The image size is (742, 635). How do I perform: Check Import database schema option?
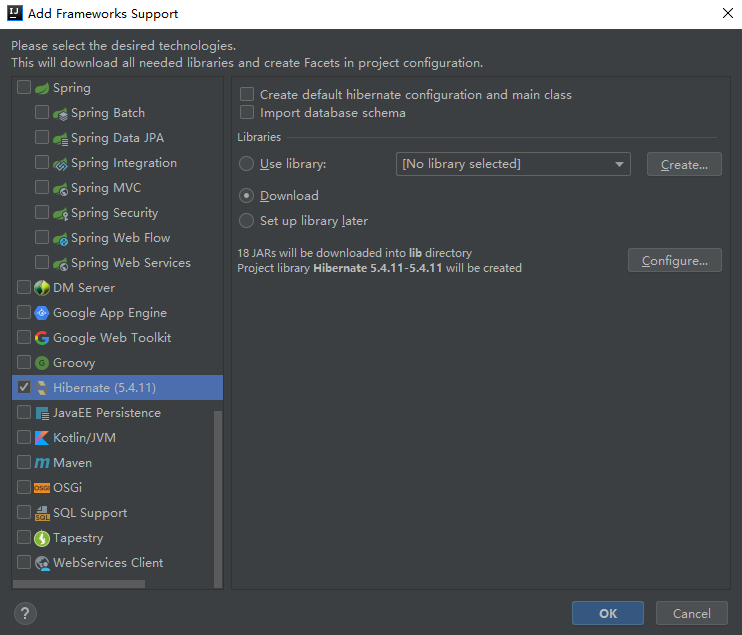pos(247,113)
